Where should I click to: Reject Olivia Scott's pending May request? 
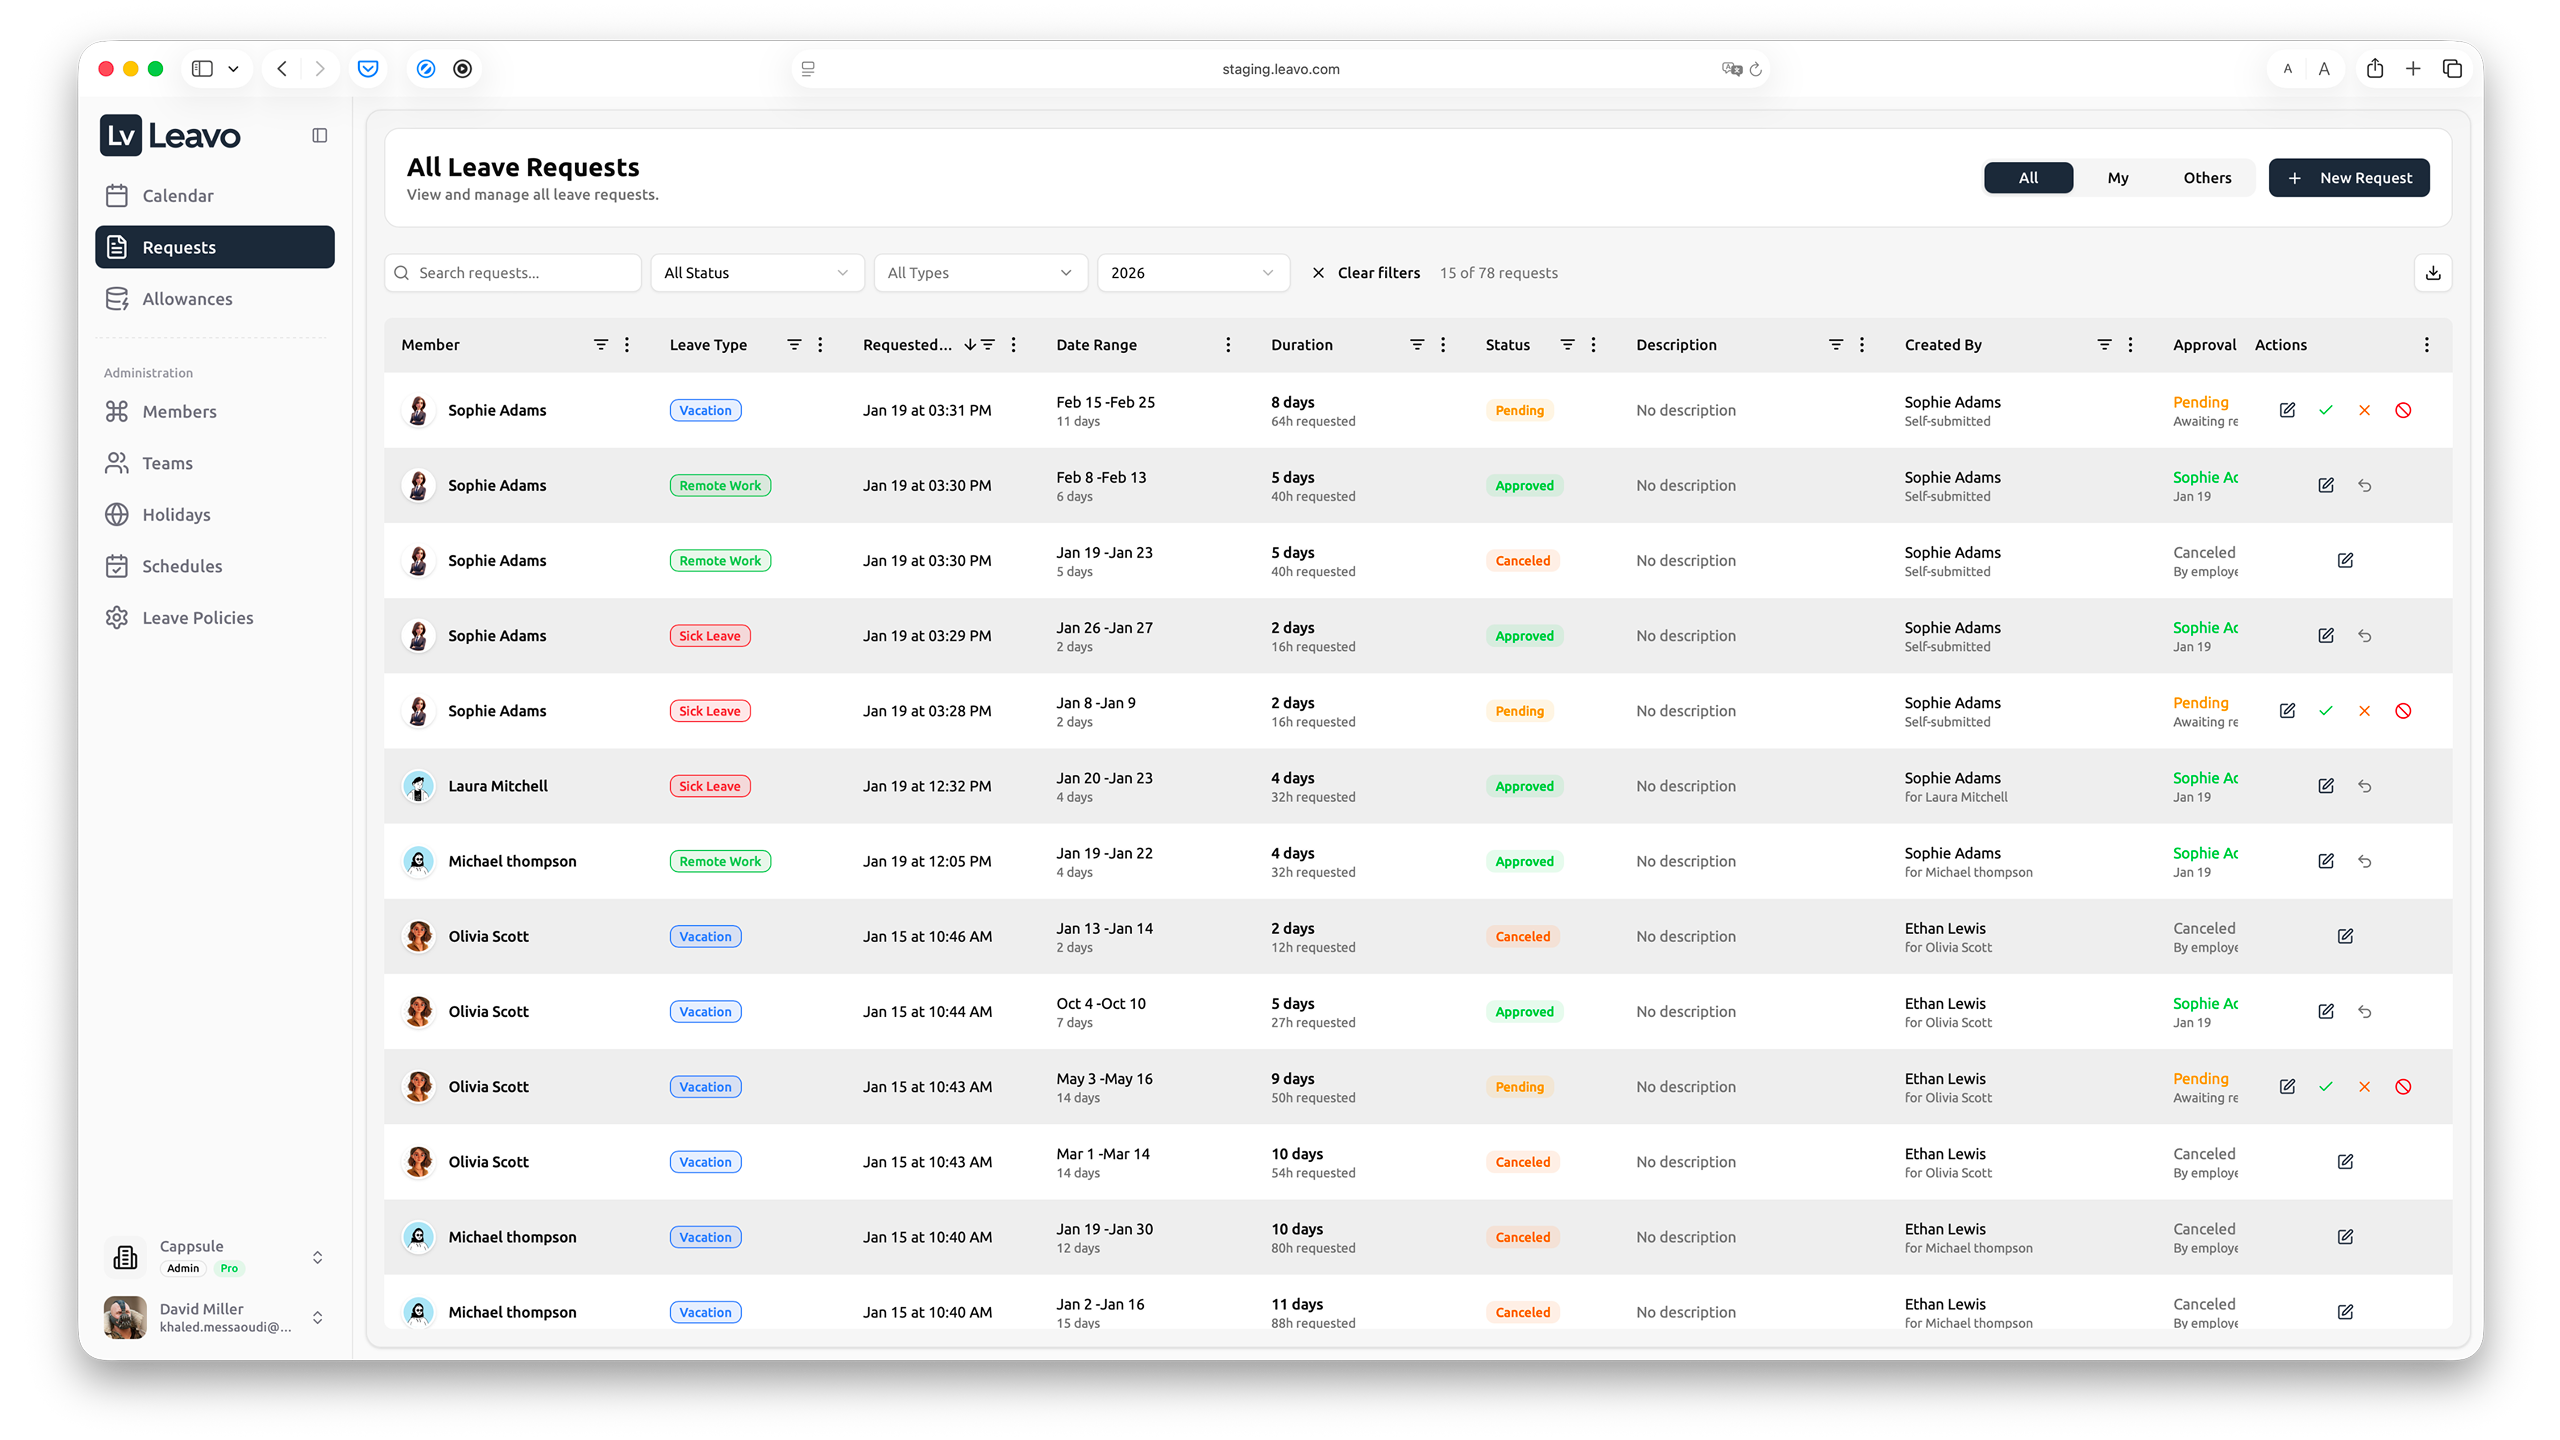coord(2364,1087)
